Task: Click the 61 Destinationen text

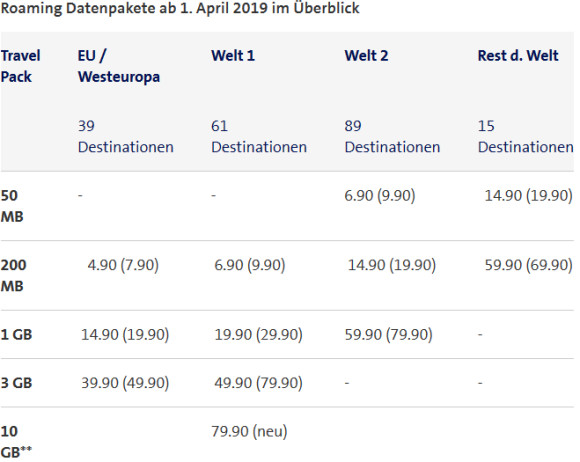Action: pos(259,136)
